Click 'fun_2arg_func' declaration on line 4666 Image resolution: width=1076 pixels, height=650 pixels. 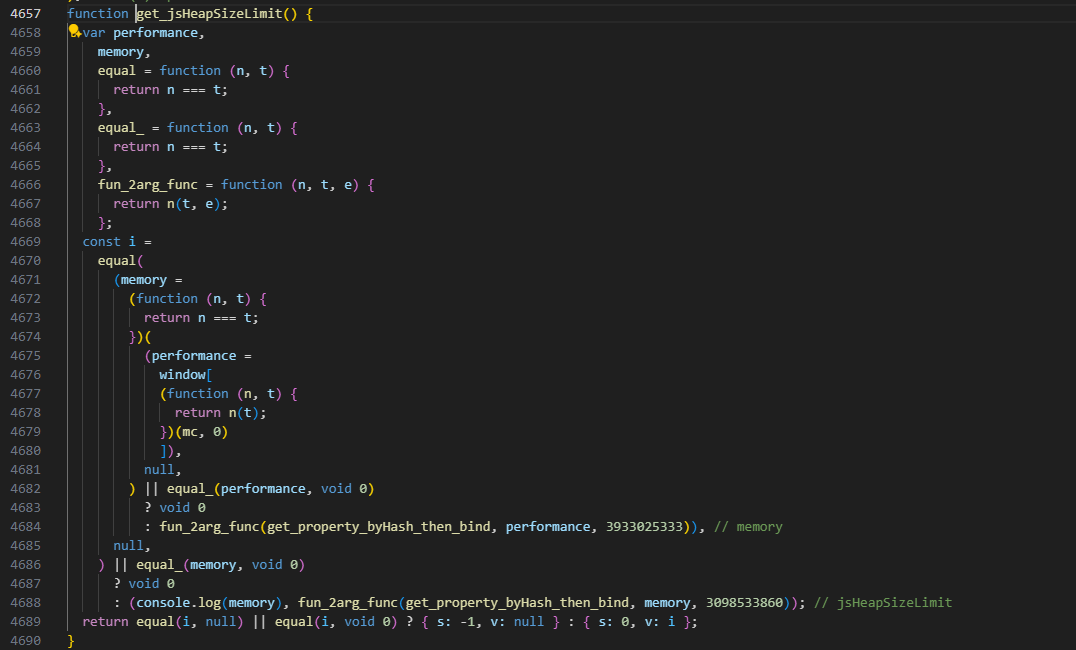point(148,185)
